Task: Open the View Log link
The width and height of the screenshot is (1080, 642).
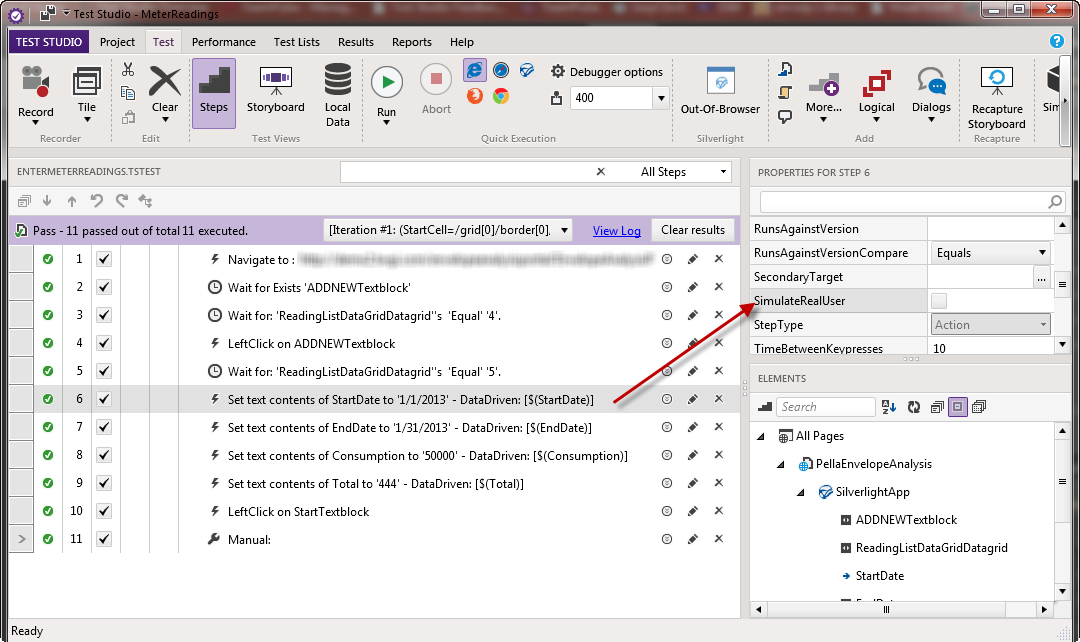Action: click(616, 231)
